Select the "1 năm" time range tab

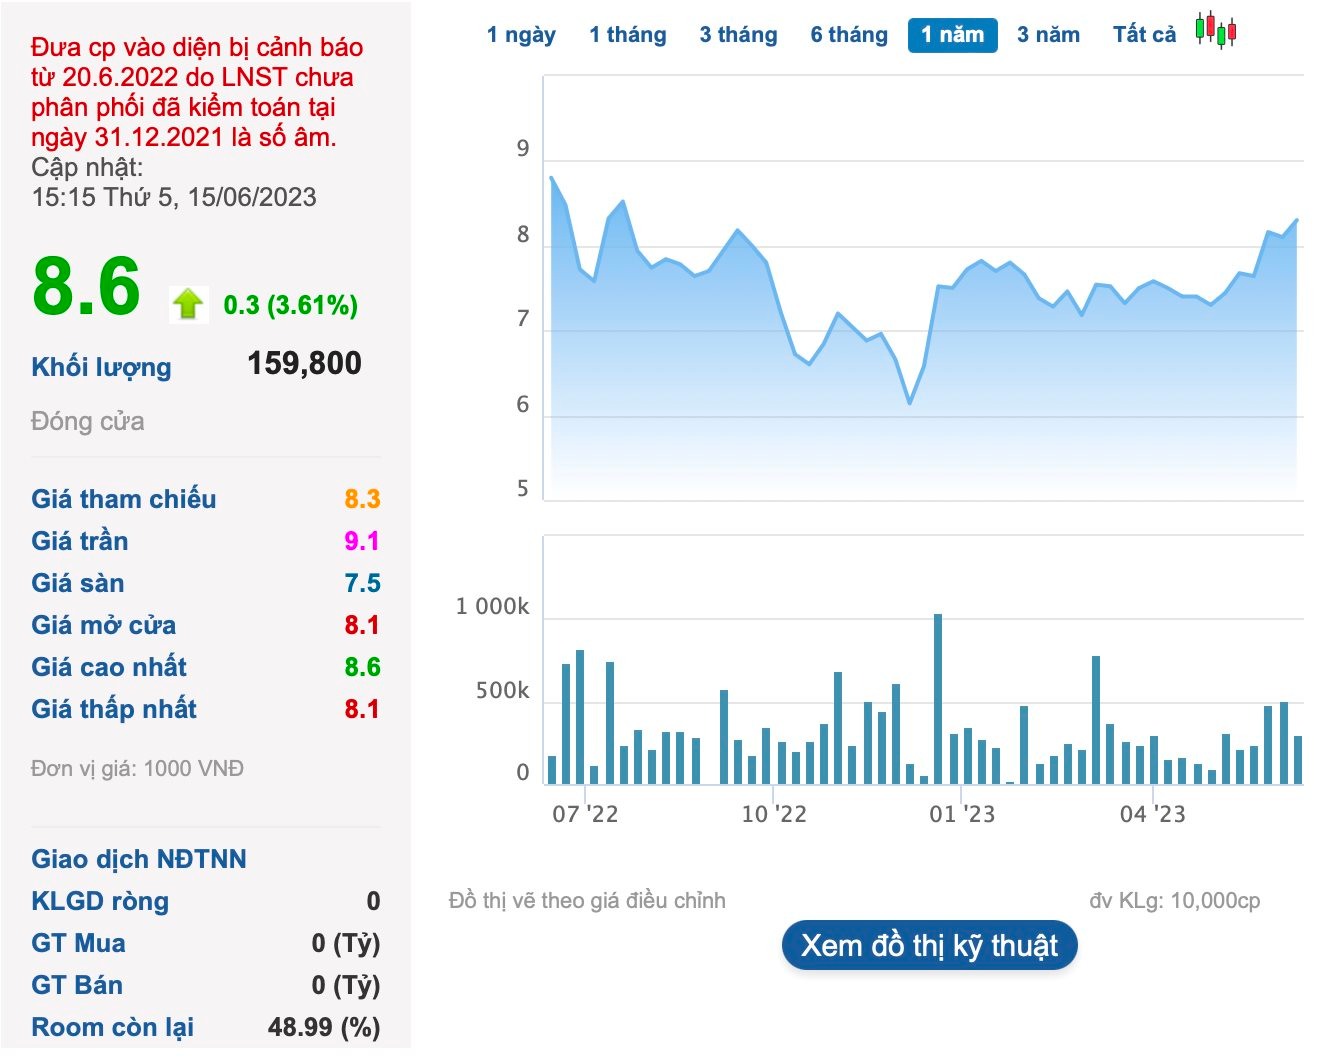click(953, 35)
